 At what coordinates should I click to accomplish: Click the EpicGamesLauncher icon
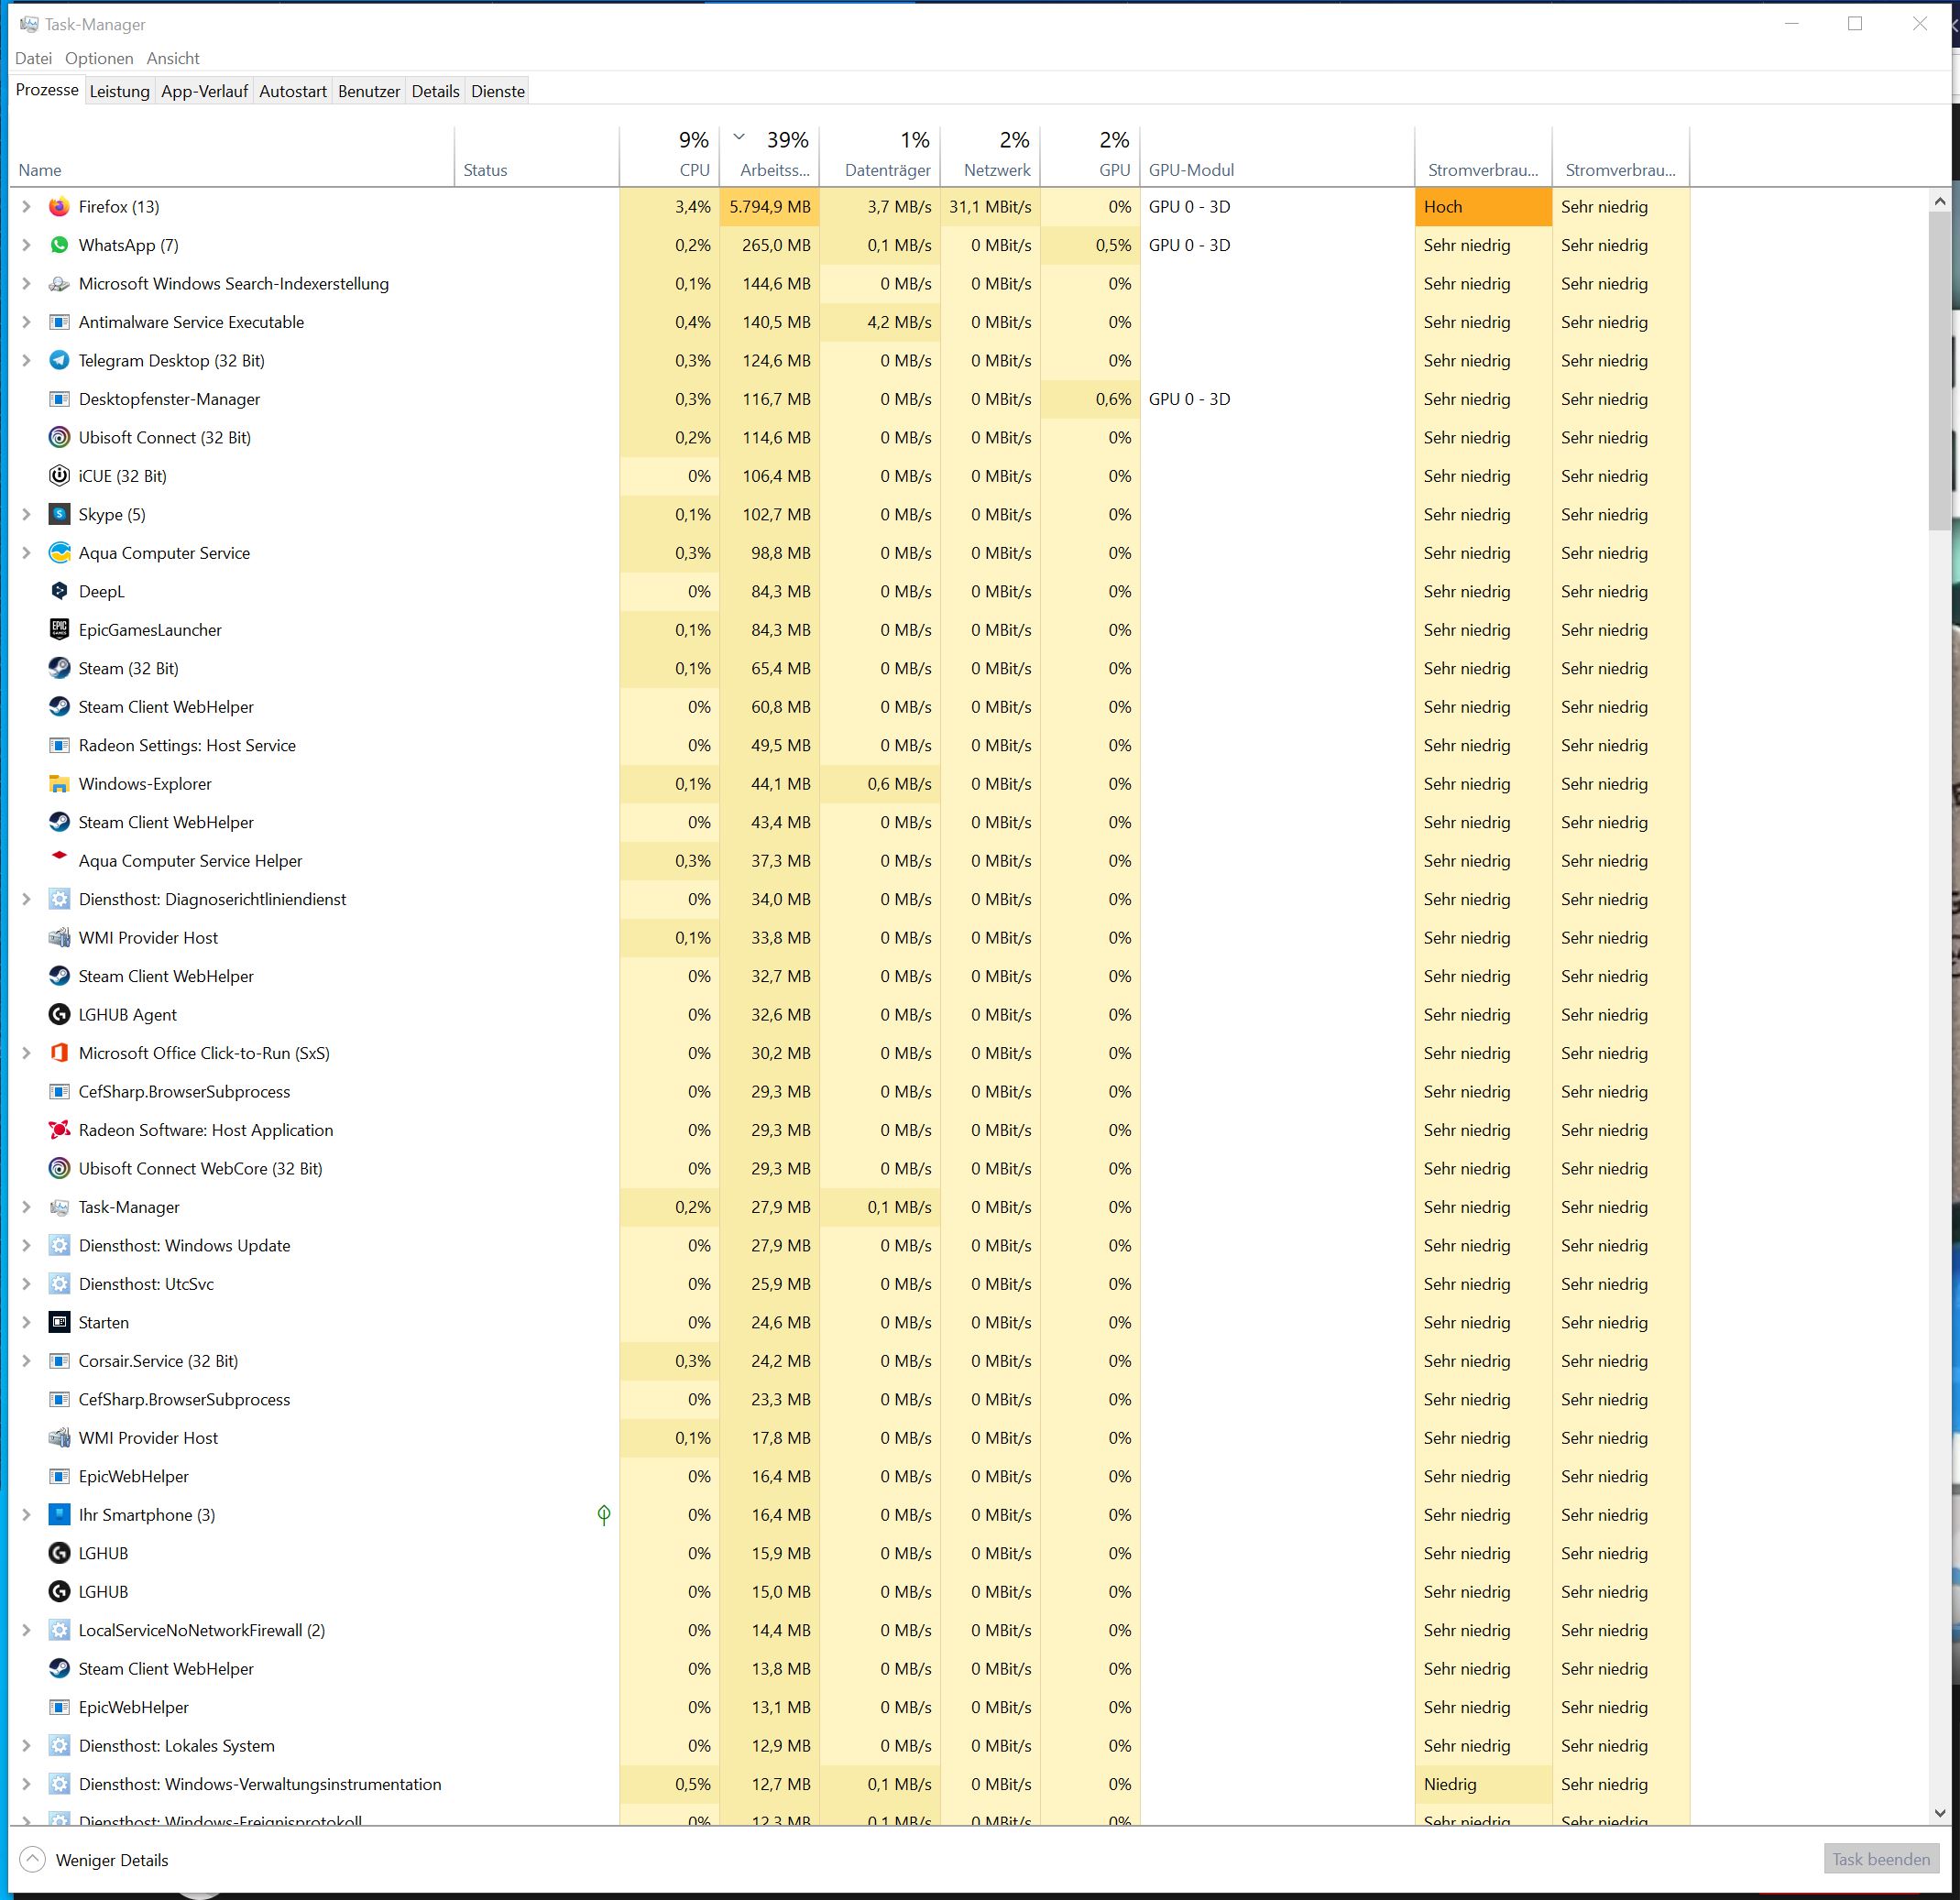59,630
